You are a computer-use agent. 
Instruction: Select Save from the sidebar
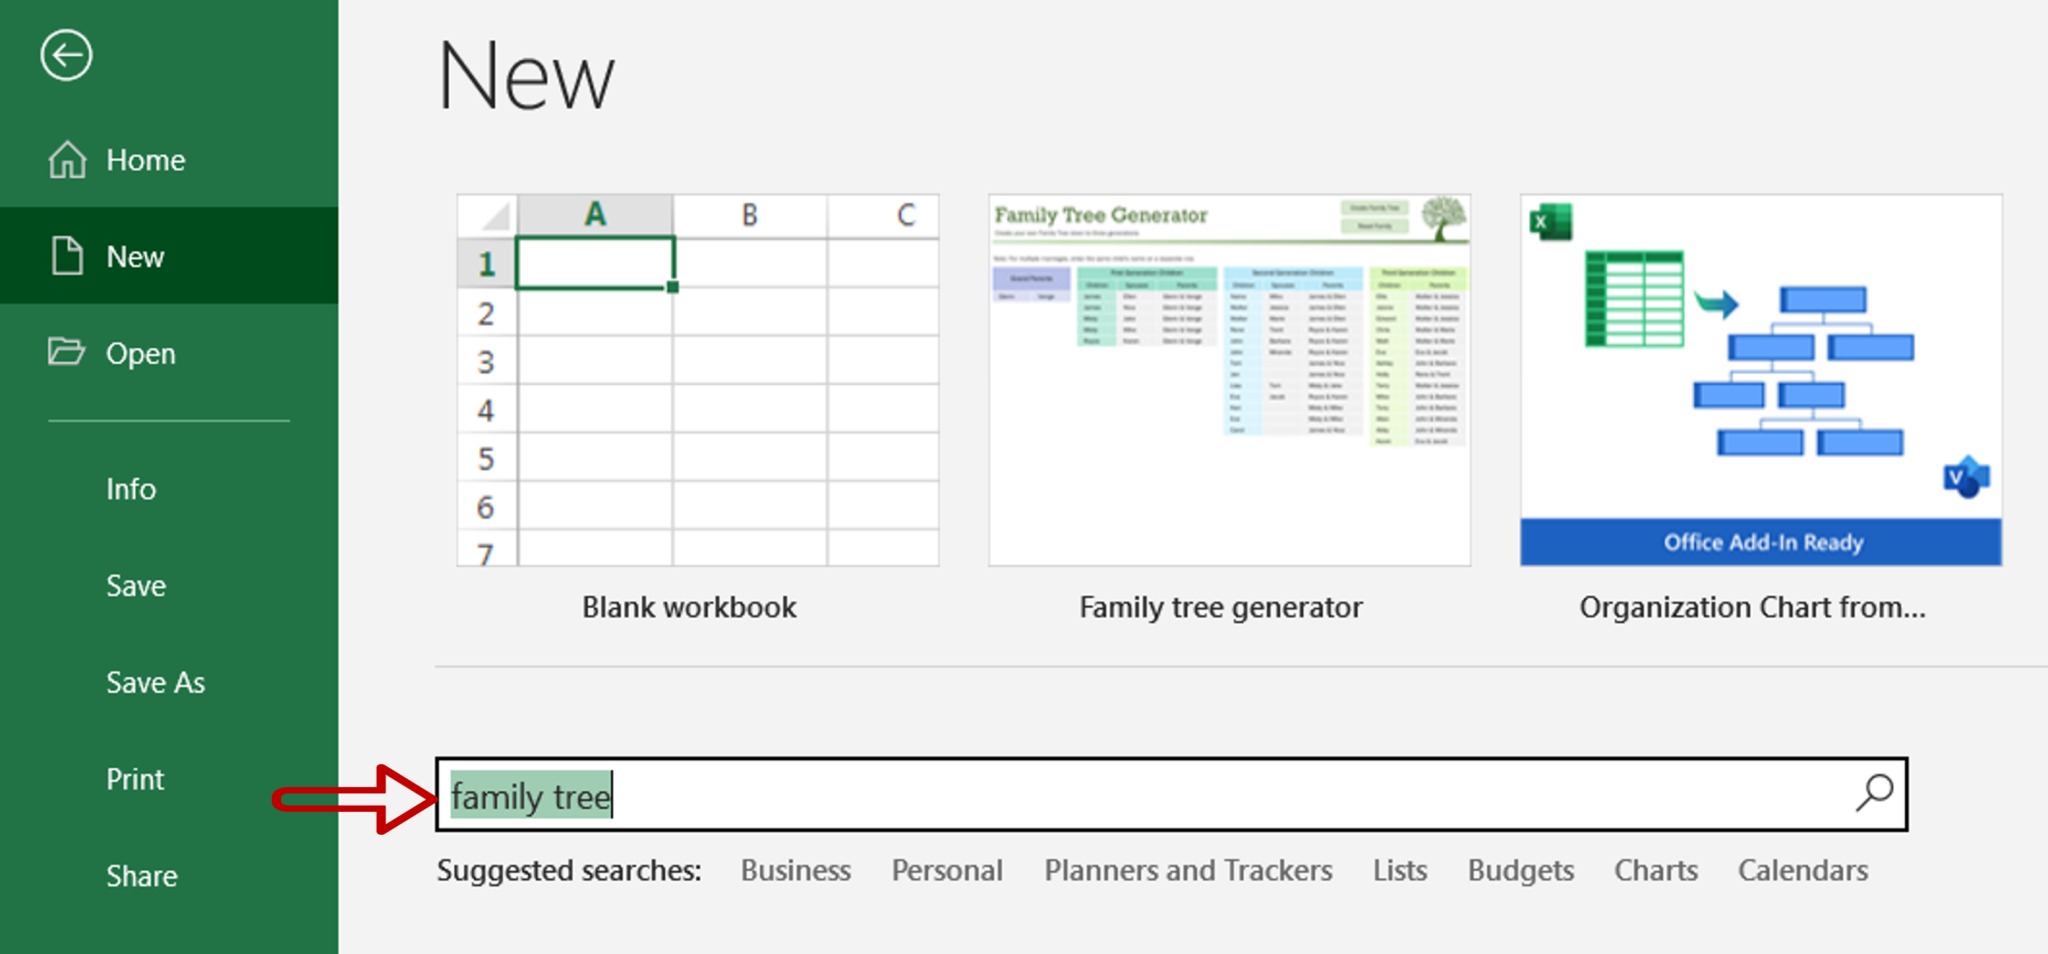(x=135, y=586)
